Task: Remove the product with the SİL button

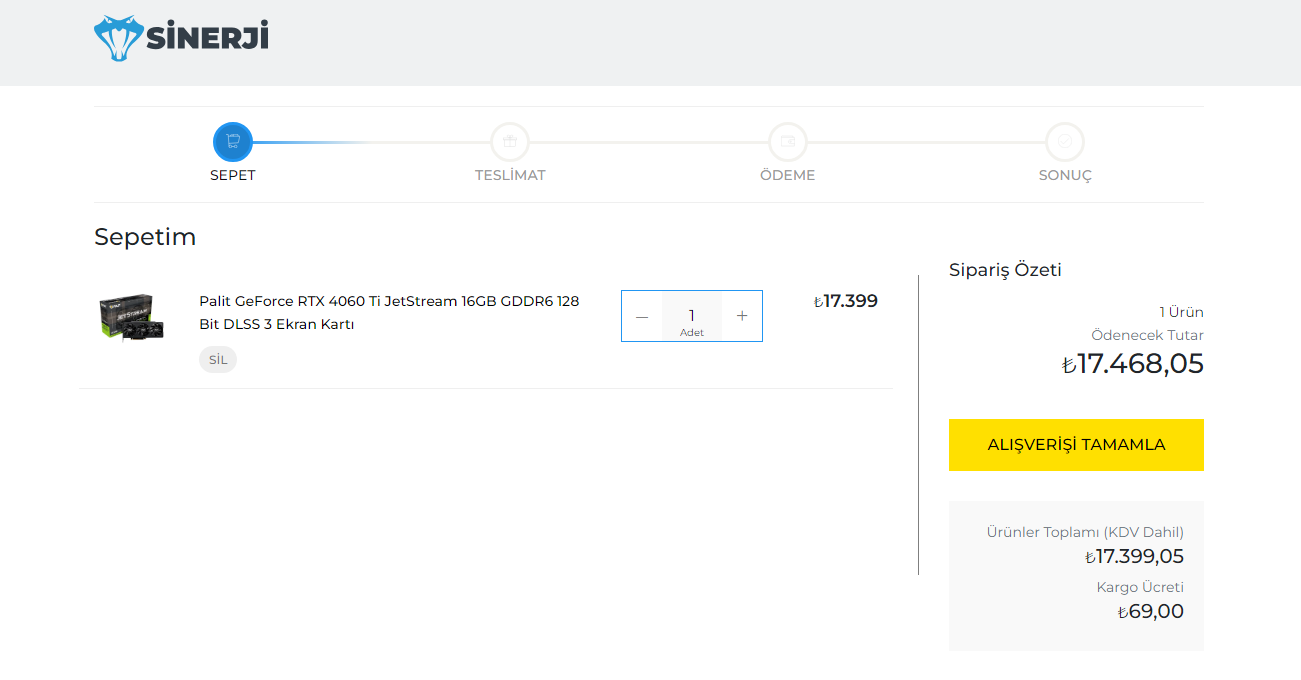Action: coord(218,360)
